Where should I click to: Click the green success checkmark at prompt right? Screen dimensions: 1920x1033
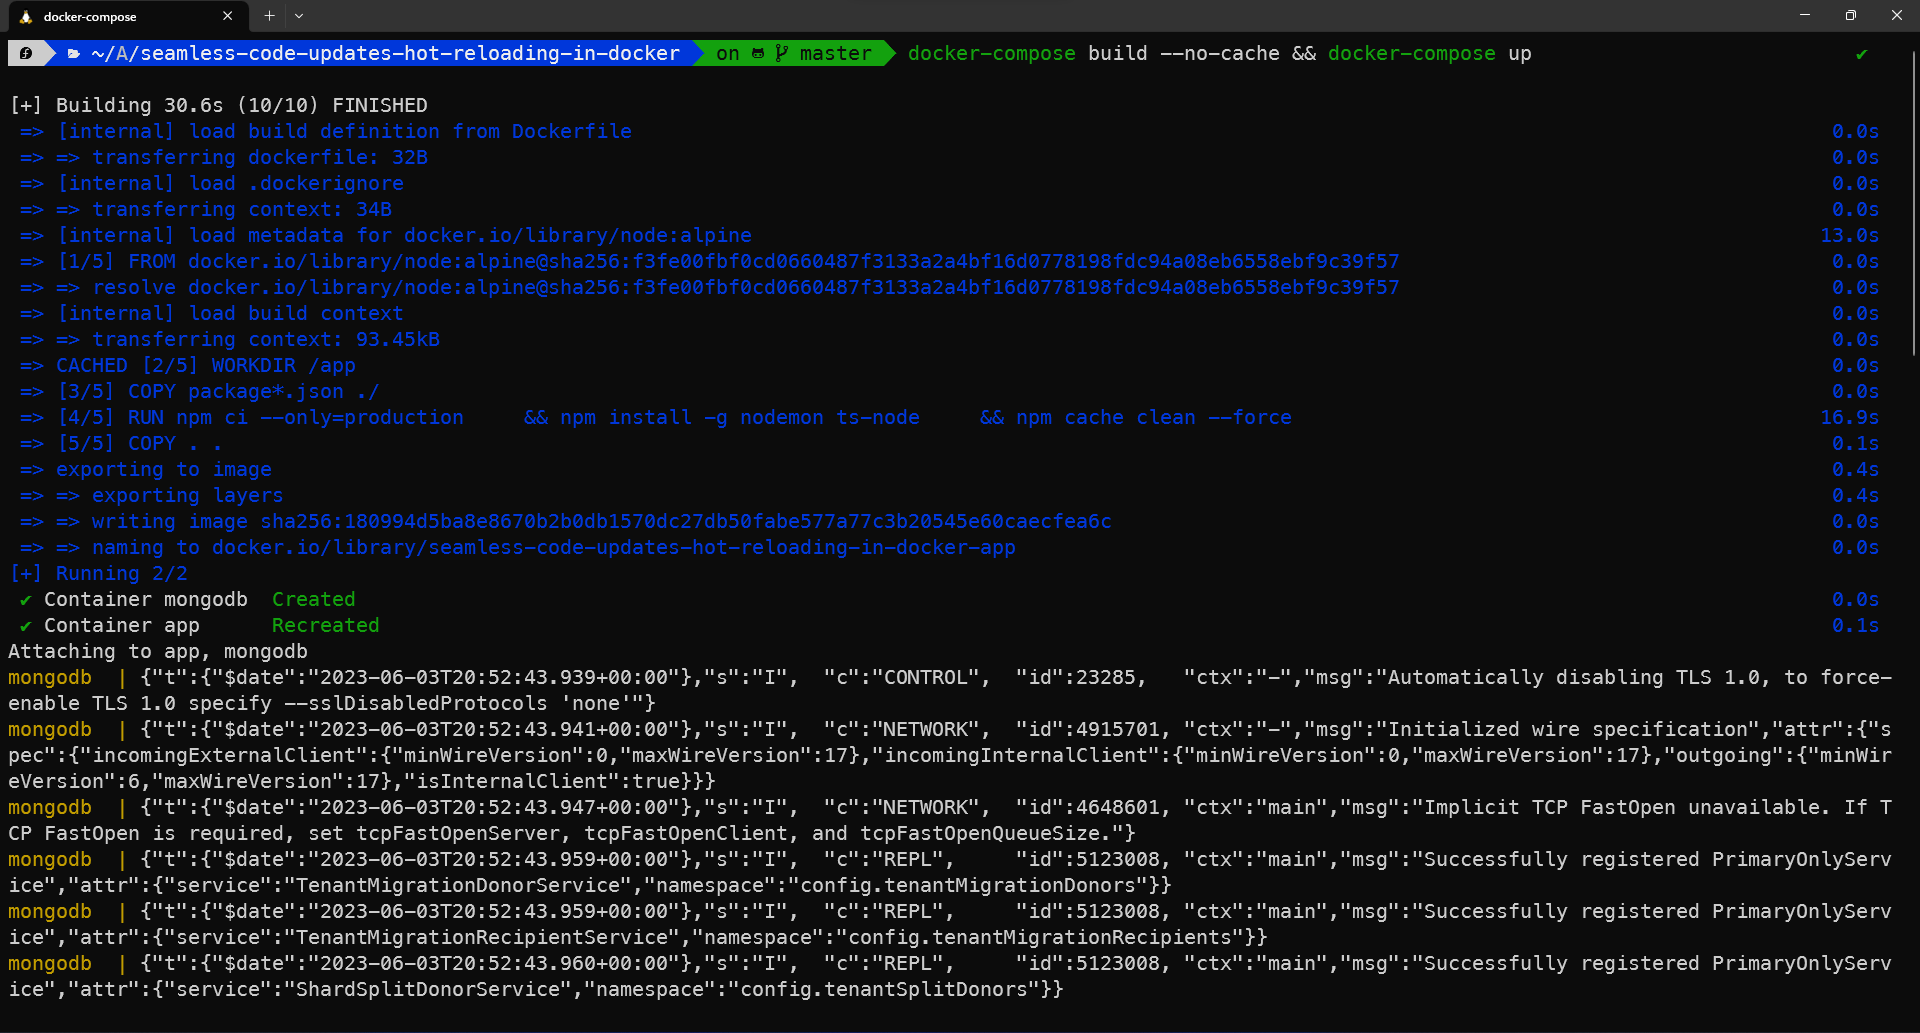coord(1861,54)
